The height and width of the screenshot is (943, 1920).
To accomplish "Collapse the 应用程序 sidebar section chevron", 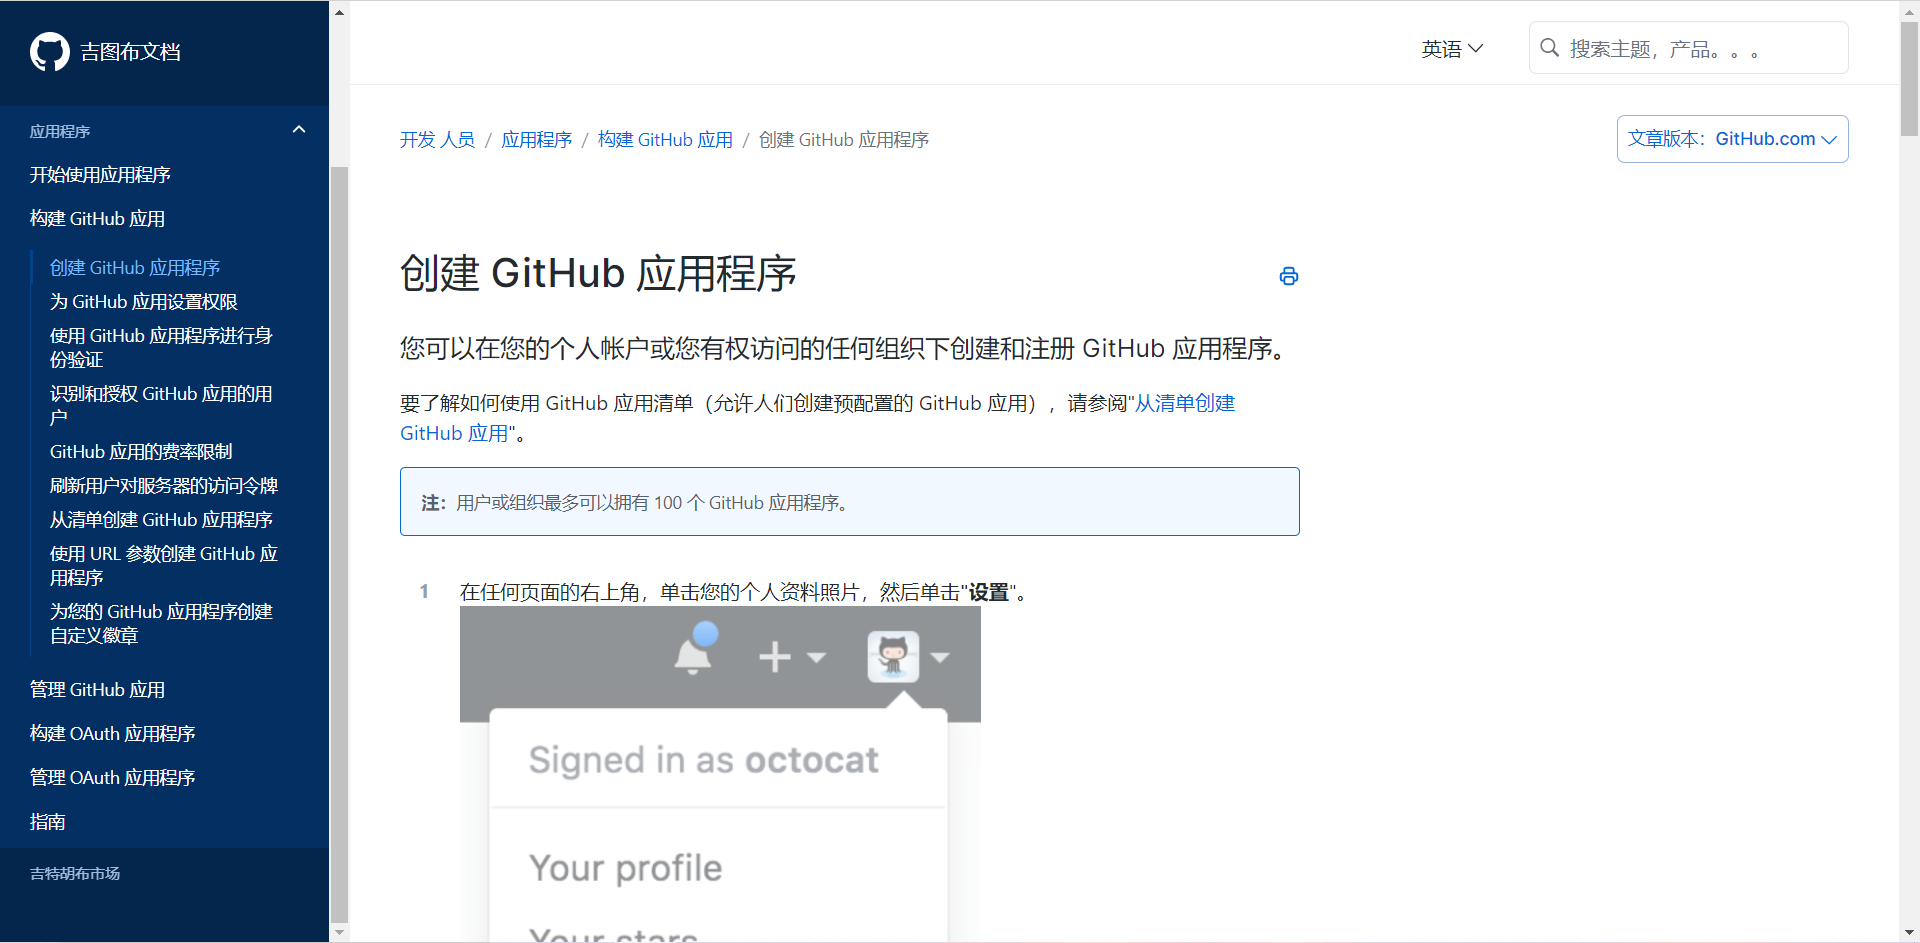I will (x=298, y=130).
